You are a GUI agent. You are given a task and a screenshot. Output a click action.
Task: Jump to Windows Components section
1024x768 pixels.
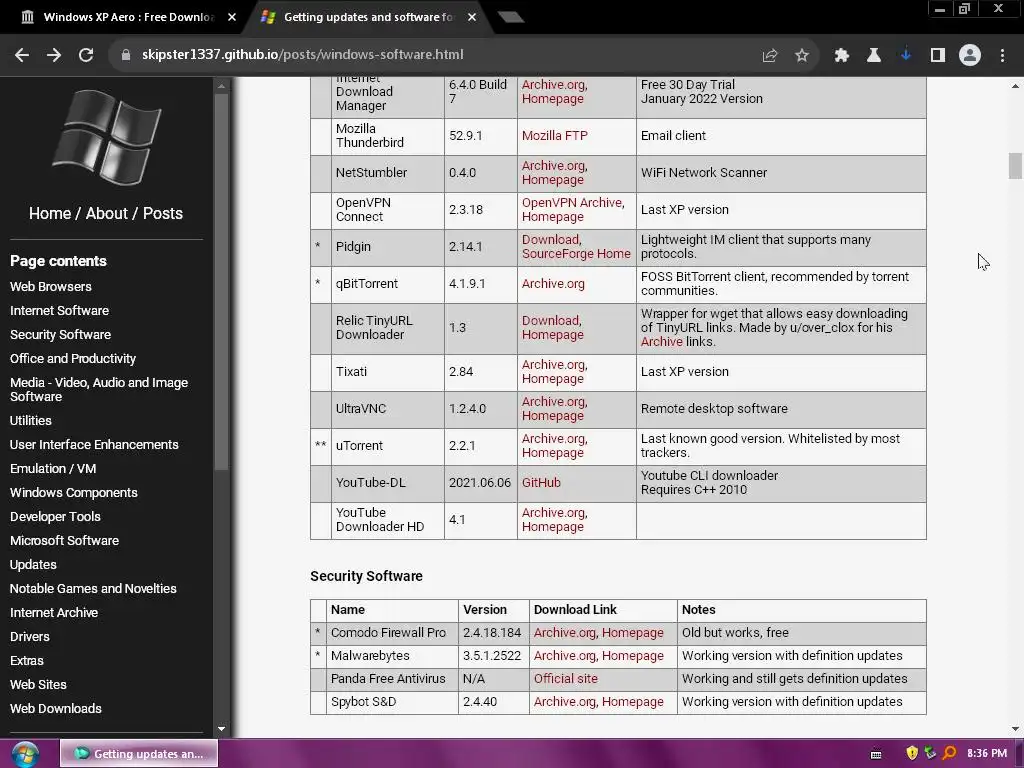click(74, 493)
